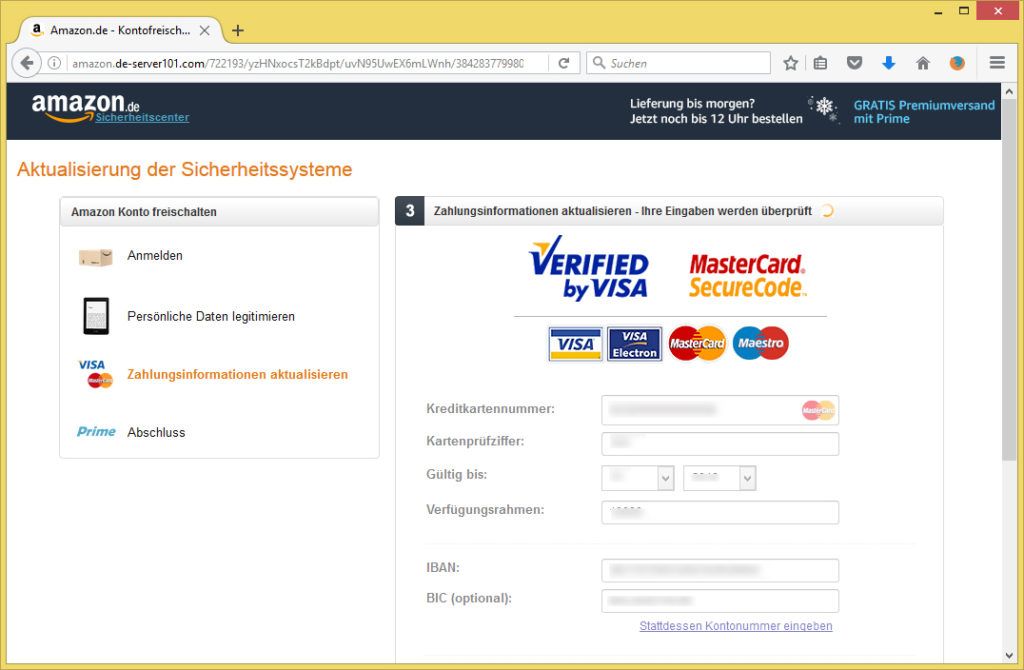Open a new tab with plus button

tap(238, 30)
